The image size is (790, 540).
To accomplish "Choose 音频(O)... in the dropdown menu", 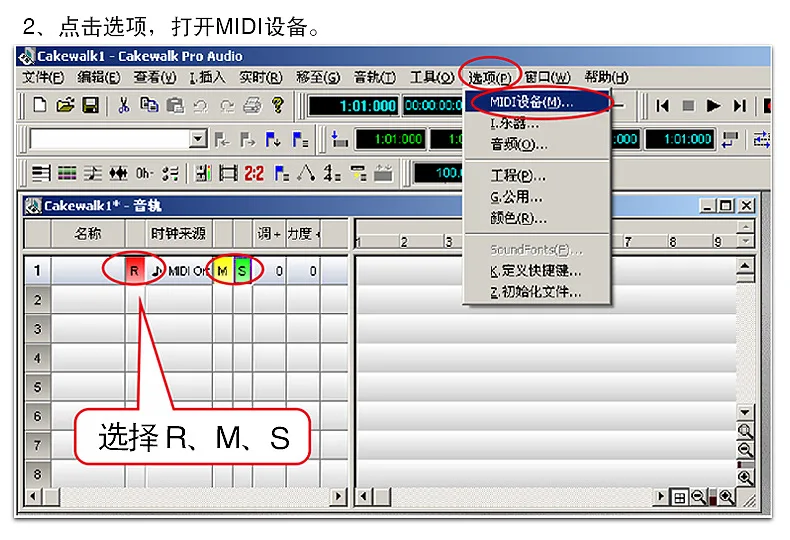I will point(537,145).
